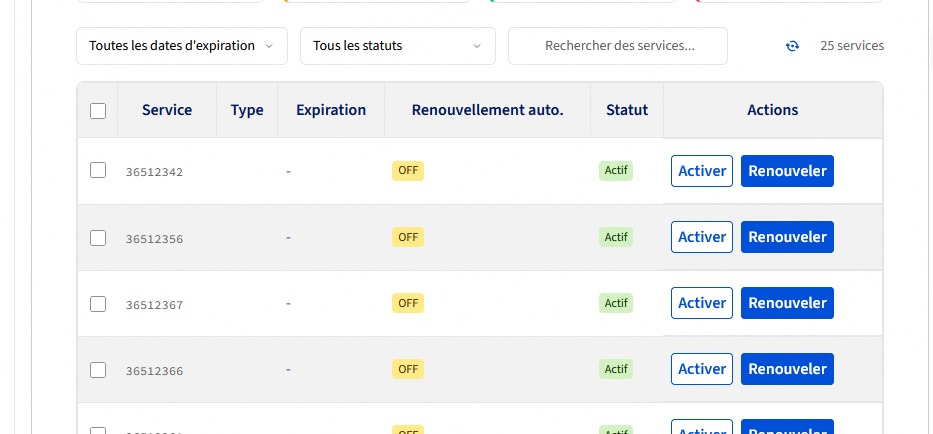Click the refresh services icon

pos(793,46)
